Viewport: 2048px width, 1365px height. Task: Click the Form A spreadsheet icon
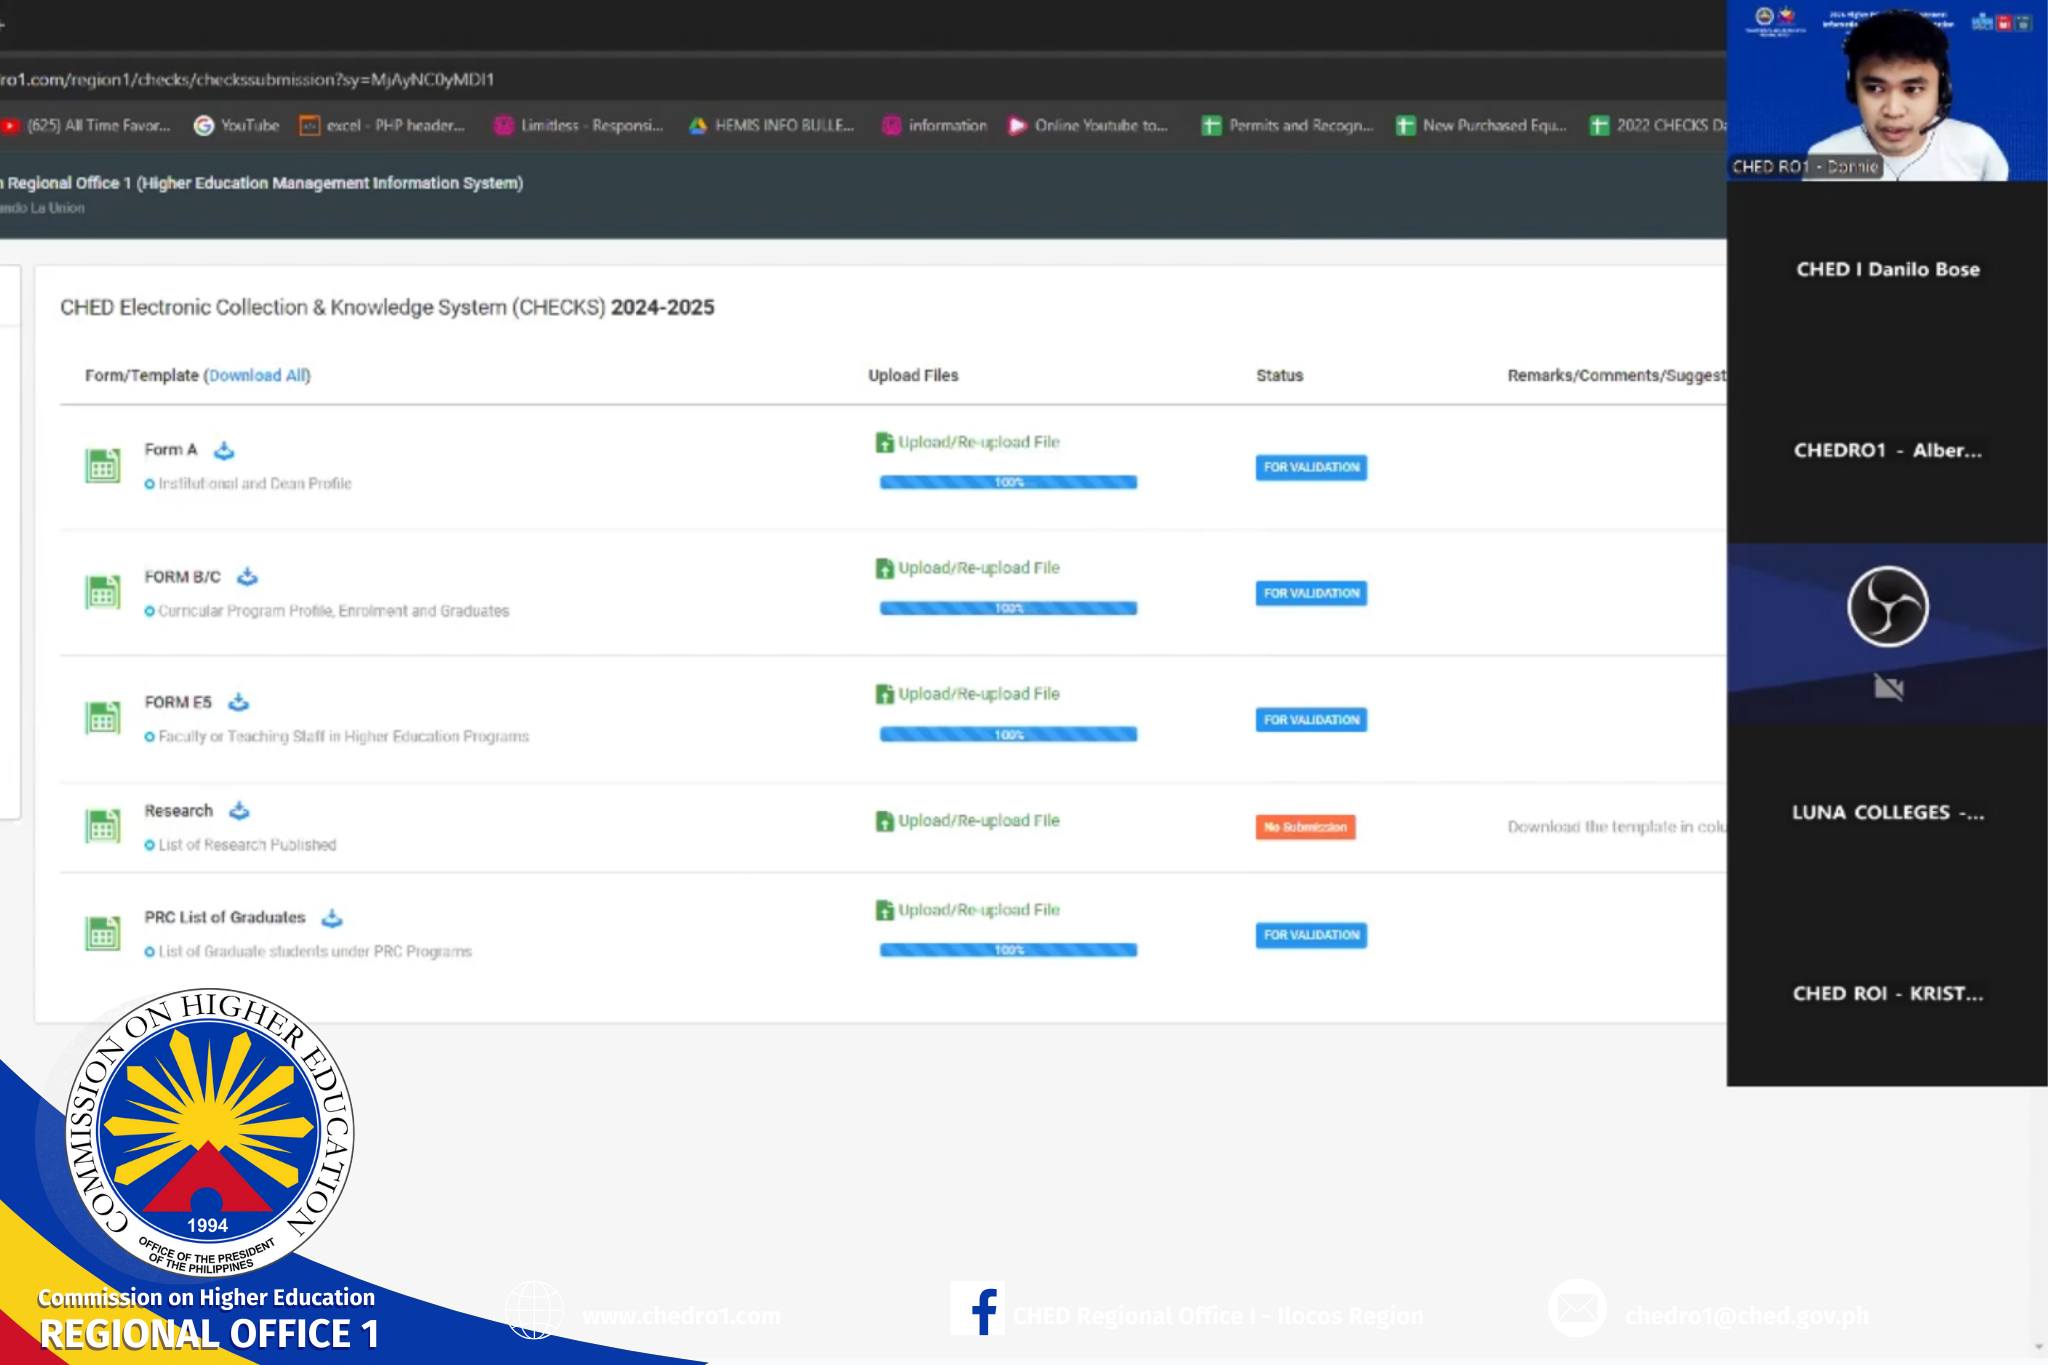coord(102,466)
